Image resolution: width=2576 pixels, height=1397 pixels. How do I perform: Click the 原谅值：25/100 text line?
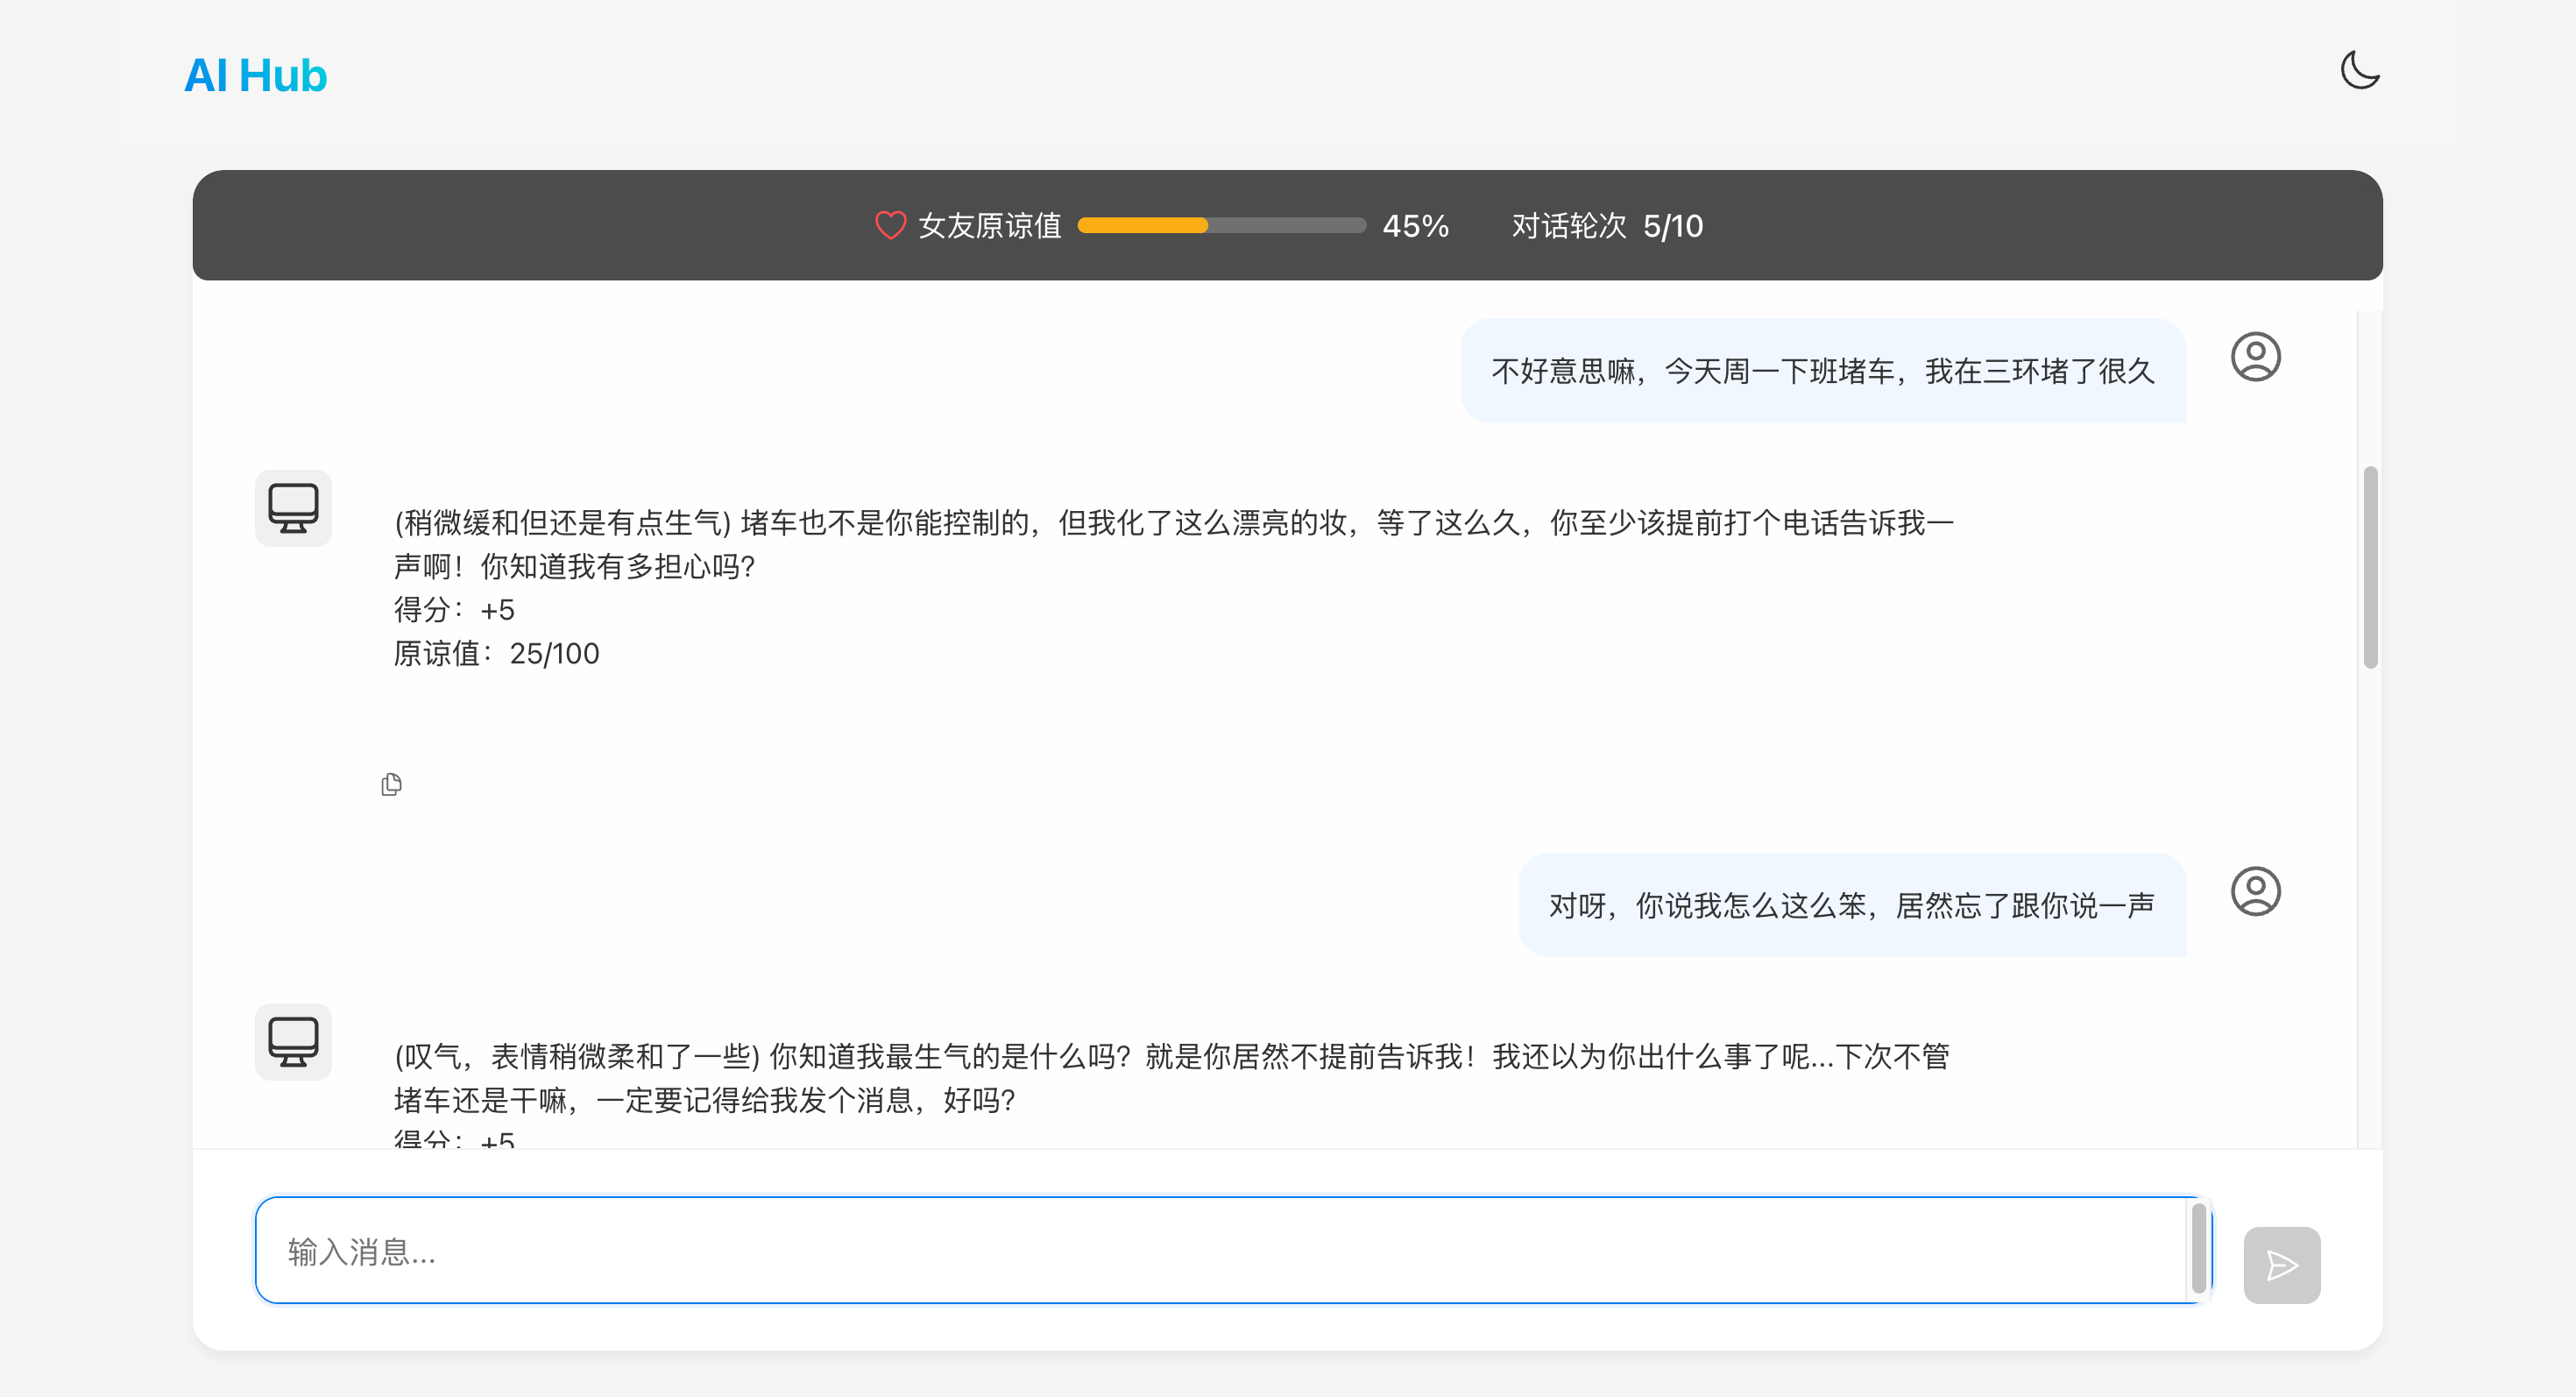coord(497,654)
